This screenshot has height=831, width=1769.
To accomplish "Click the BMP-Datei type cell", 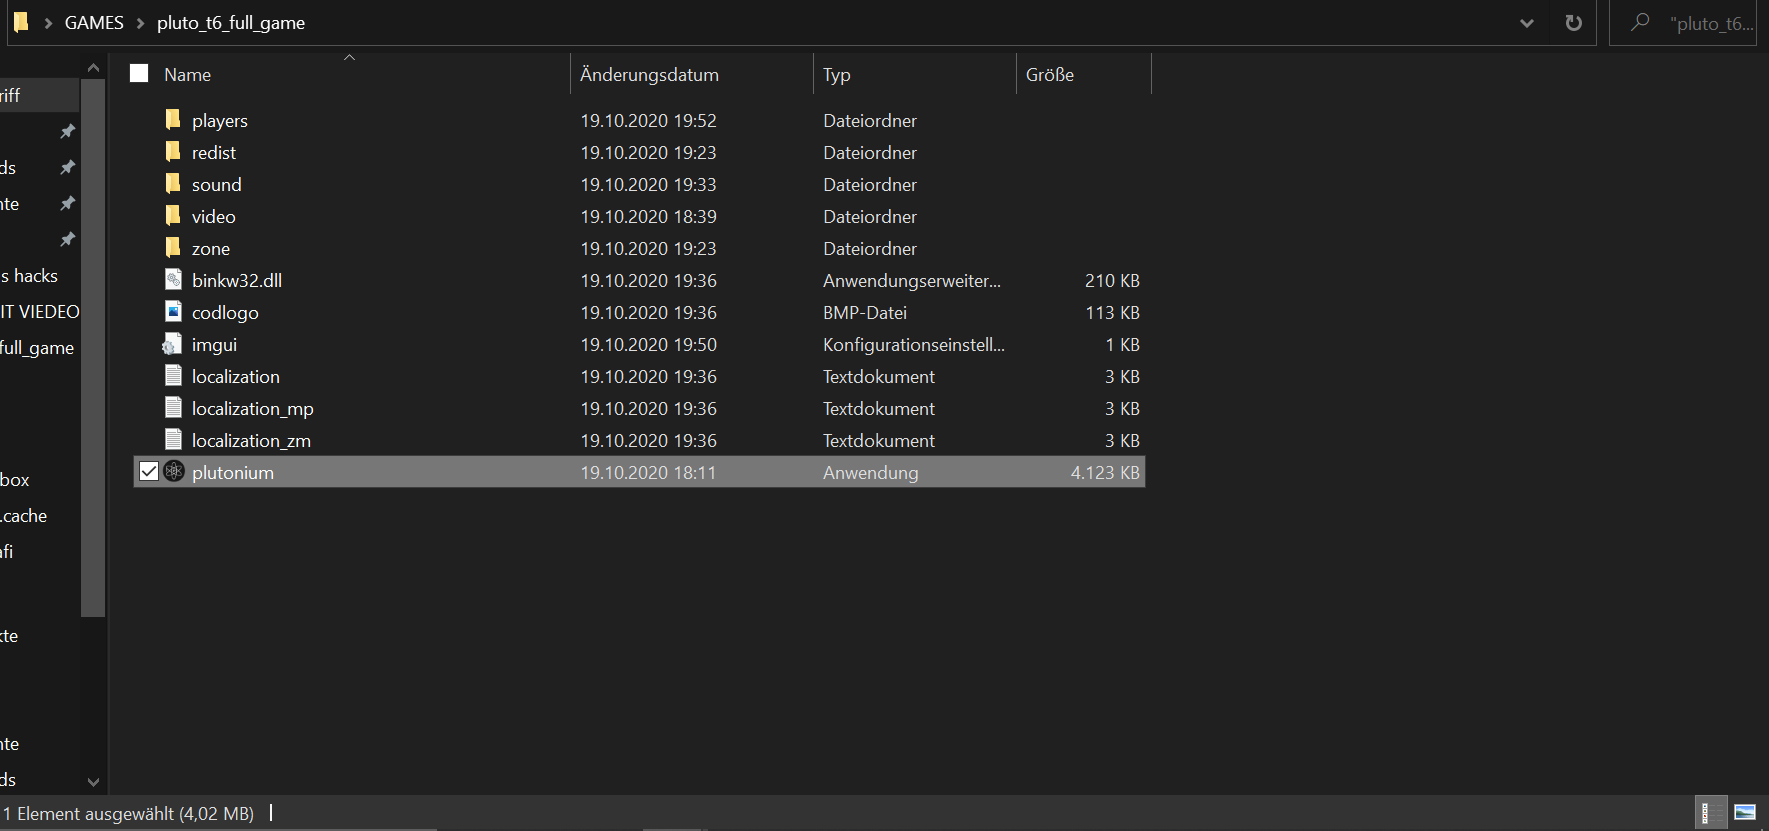I will point(865,312).
